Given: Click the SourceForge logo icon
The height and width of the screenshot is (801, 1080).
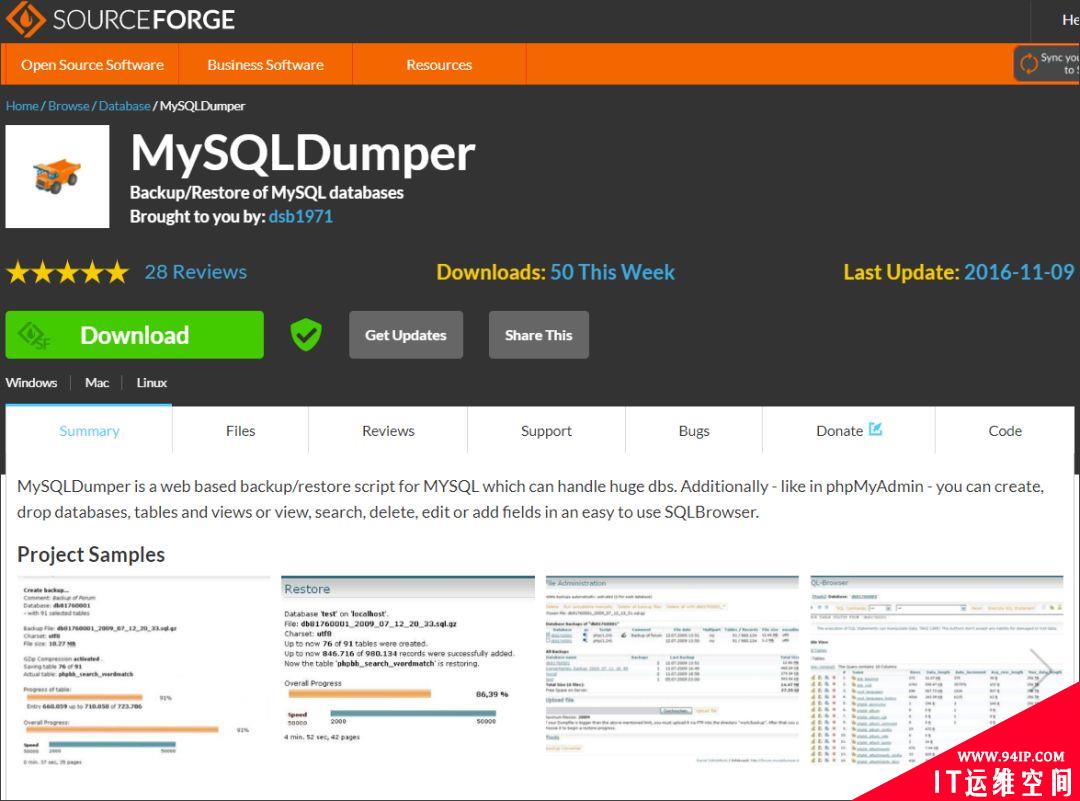Looking at the screenshot, I should pyautogui.click(x=25, y=19).
